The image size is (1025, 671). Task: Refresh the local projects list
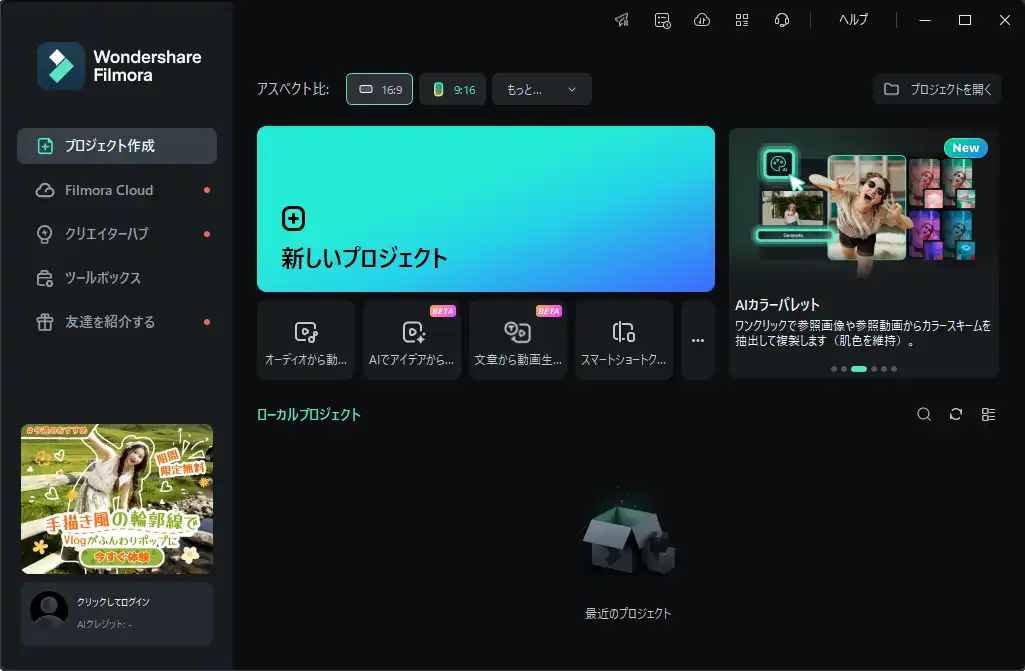(956, 414)
